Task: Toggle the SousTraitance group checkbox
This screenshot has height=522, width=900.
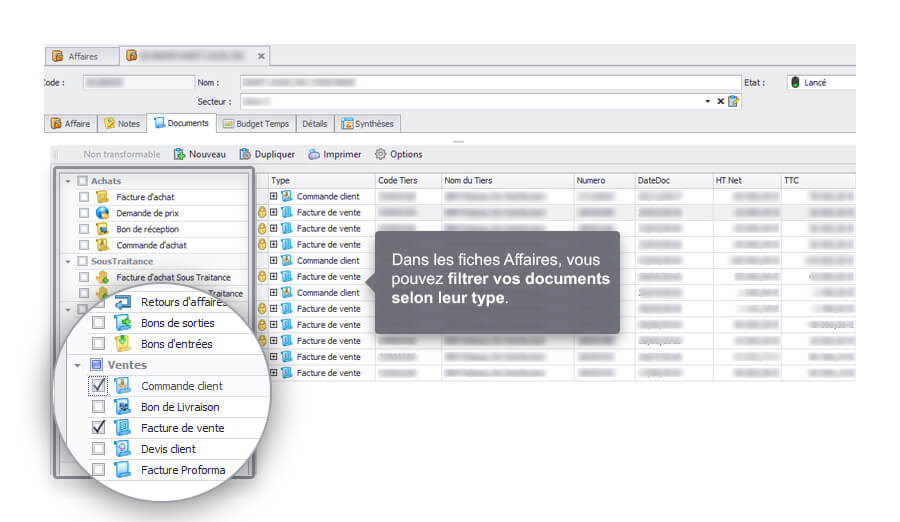Action: pos(83,261)
